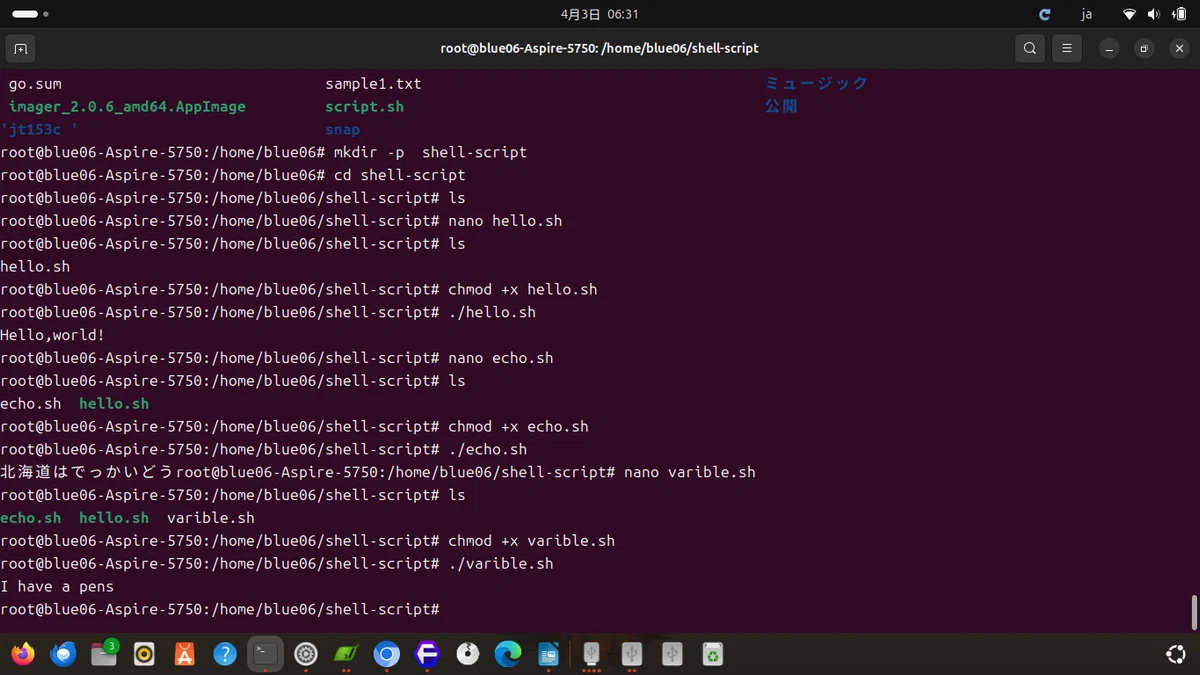Open the ja input source menu

[1087, 14]
